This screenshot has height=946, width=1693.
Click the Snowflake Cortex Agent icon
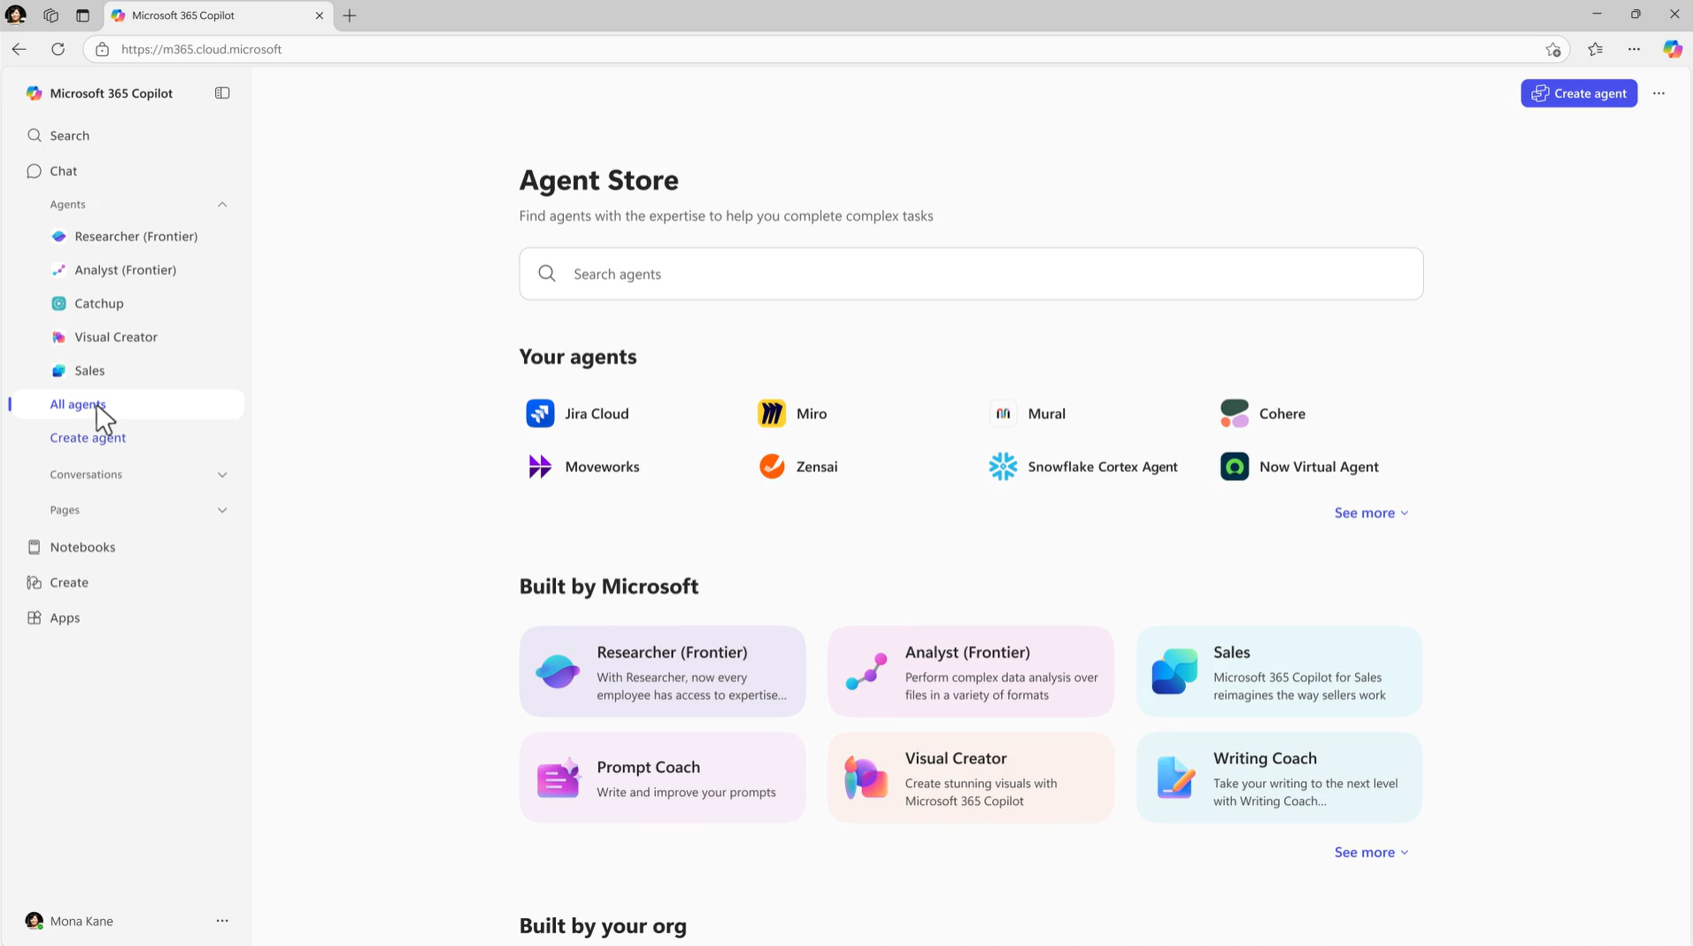[x=1003, y=466]
